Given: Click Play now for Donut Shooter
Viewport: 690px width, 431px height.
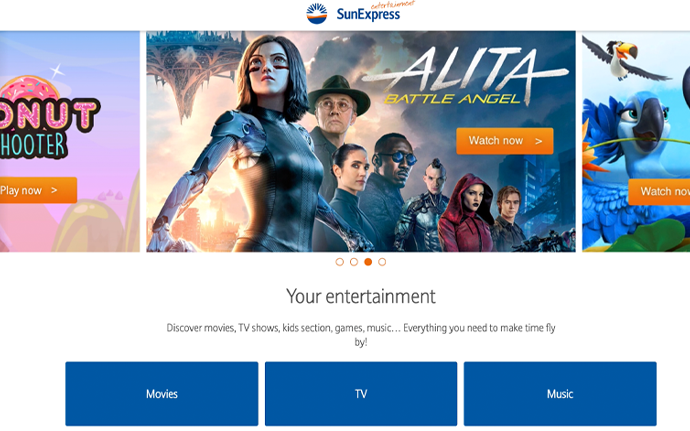Looking at the screenshot, I should click(x=38, y=190).
